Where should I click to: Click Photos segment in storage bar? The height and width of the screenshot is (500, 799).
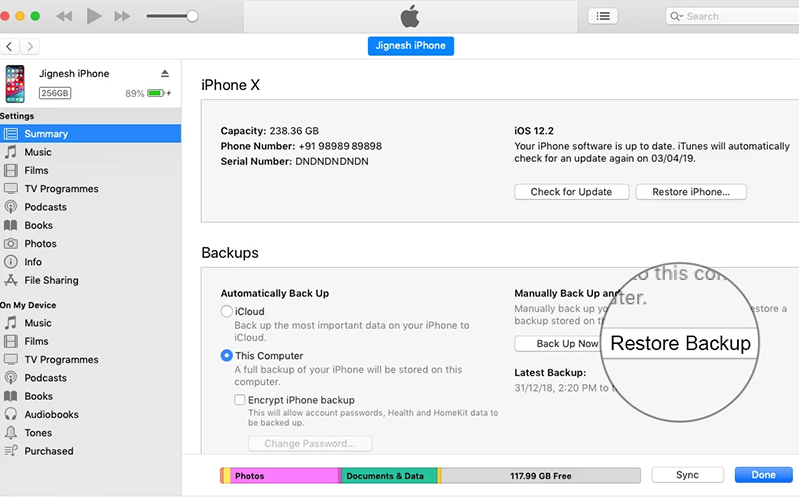coord(285,476)
